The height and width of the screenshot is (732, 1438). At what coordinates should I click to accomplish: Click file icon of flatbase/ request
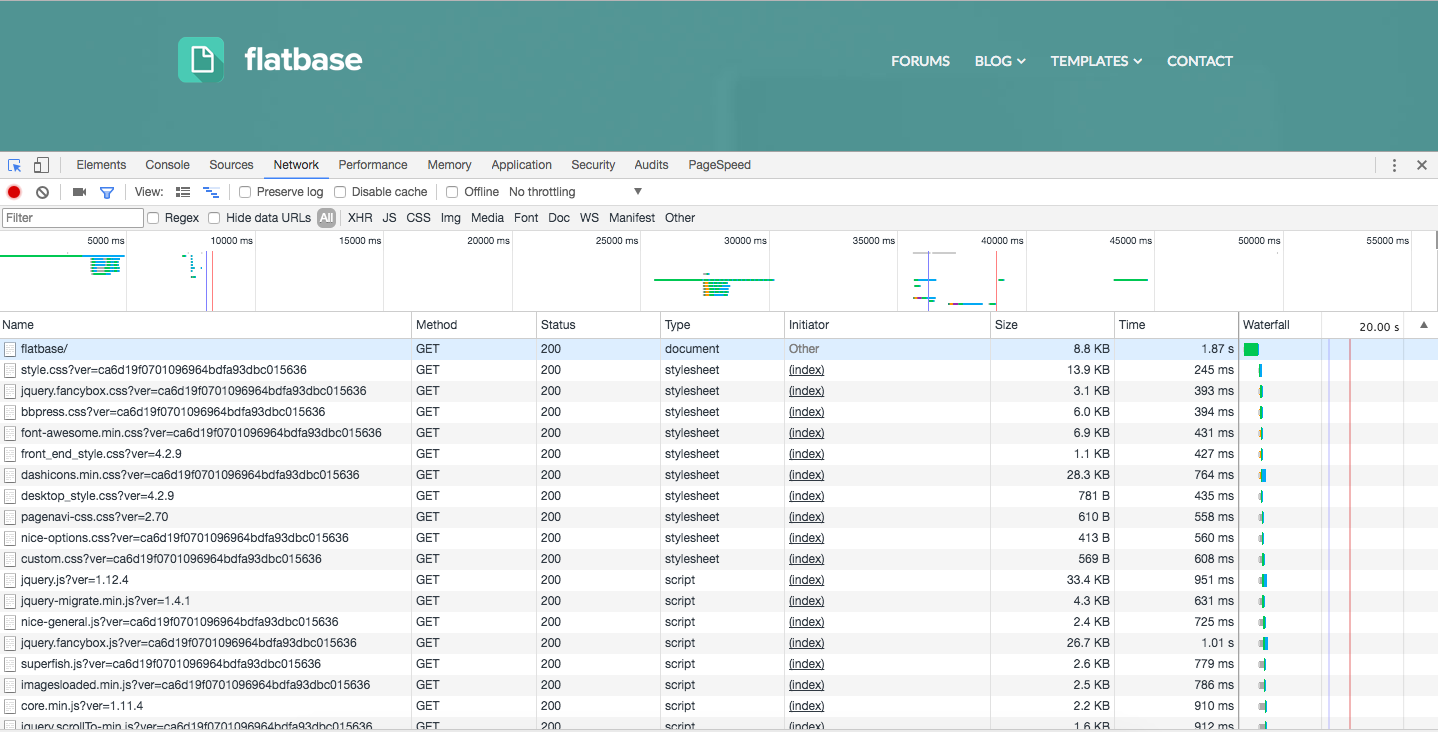click(x=10, y=349)
